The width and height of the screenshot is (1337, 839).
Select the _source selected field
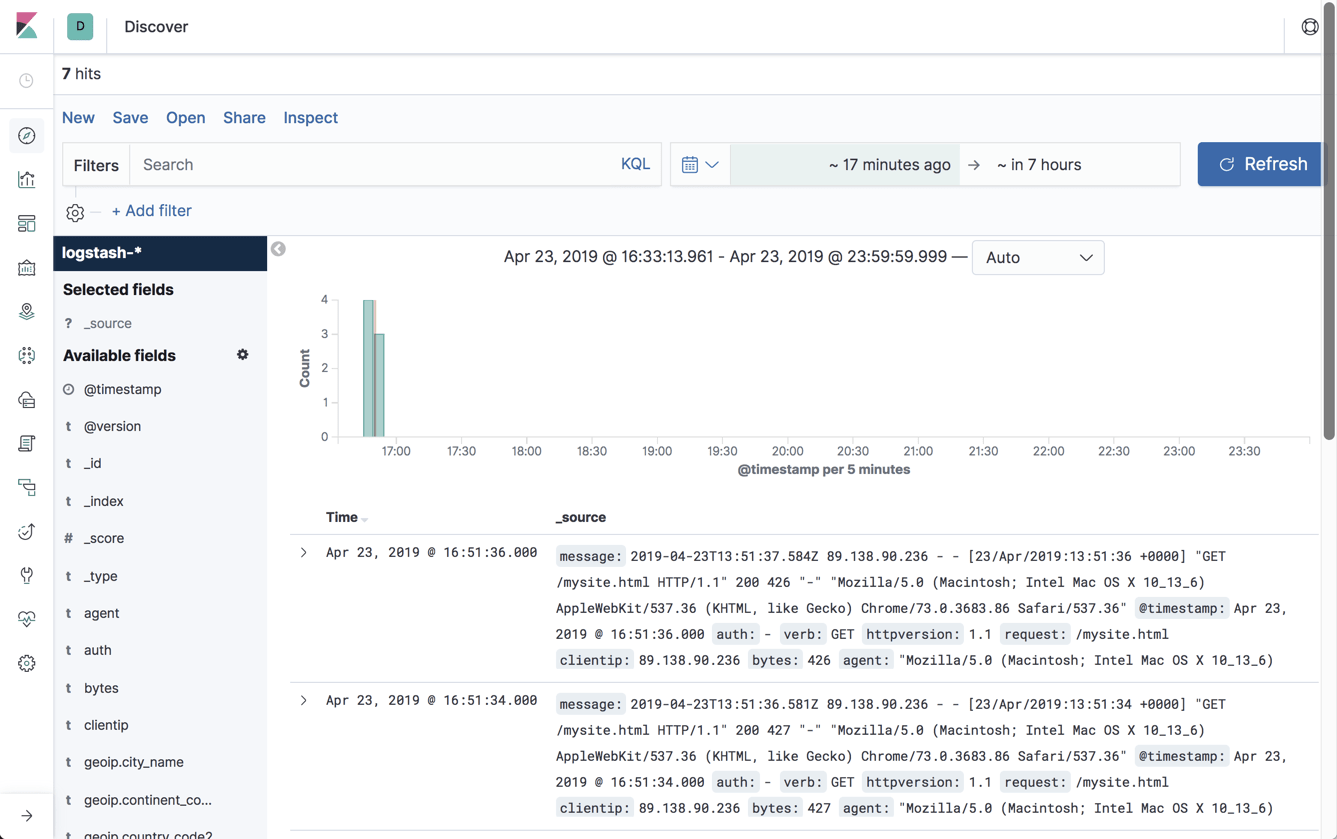[107, 324]
